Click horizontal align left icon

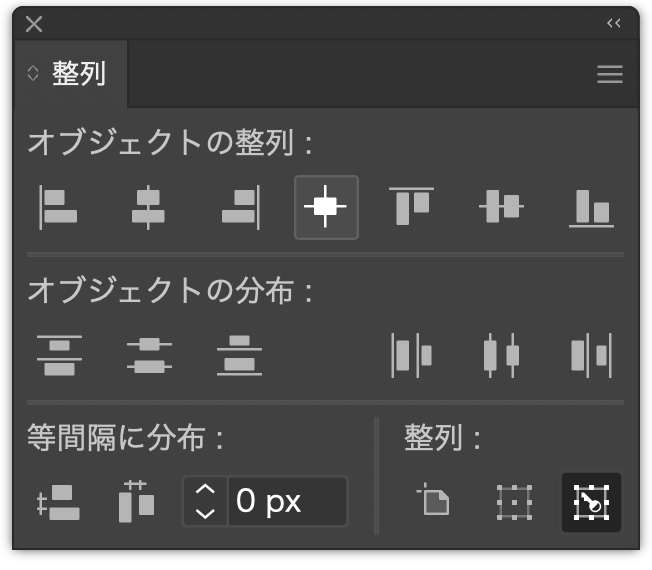click(x=58, y=207)
